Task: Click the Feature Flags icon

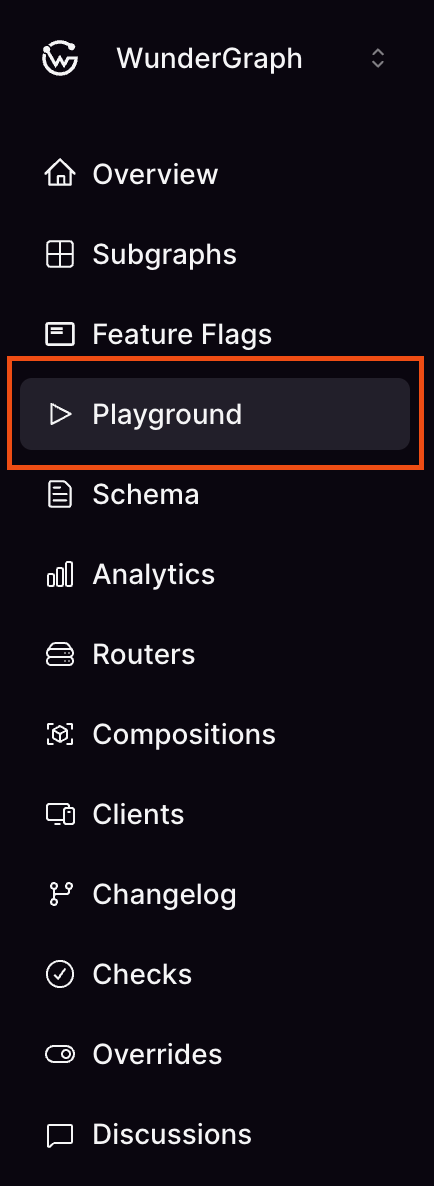Action: coord(60,334)
